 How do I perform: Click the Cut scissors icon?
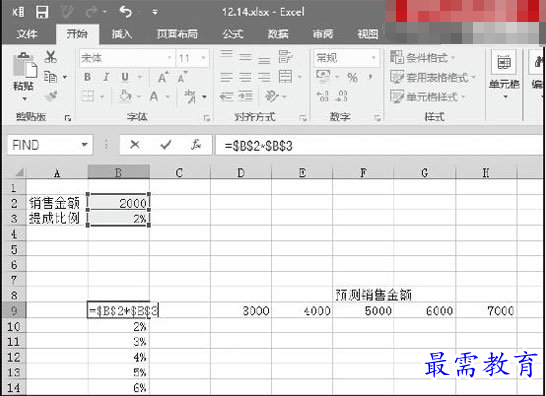tap(50, 56)
